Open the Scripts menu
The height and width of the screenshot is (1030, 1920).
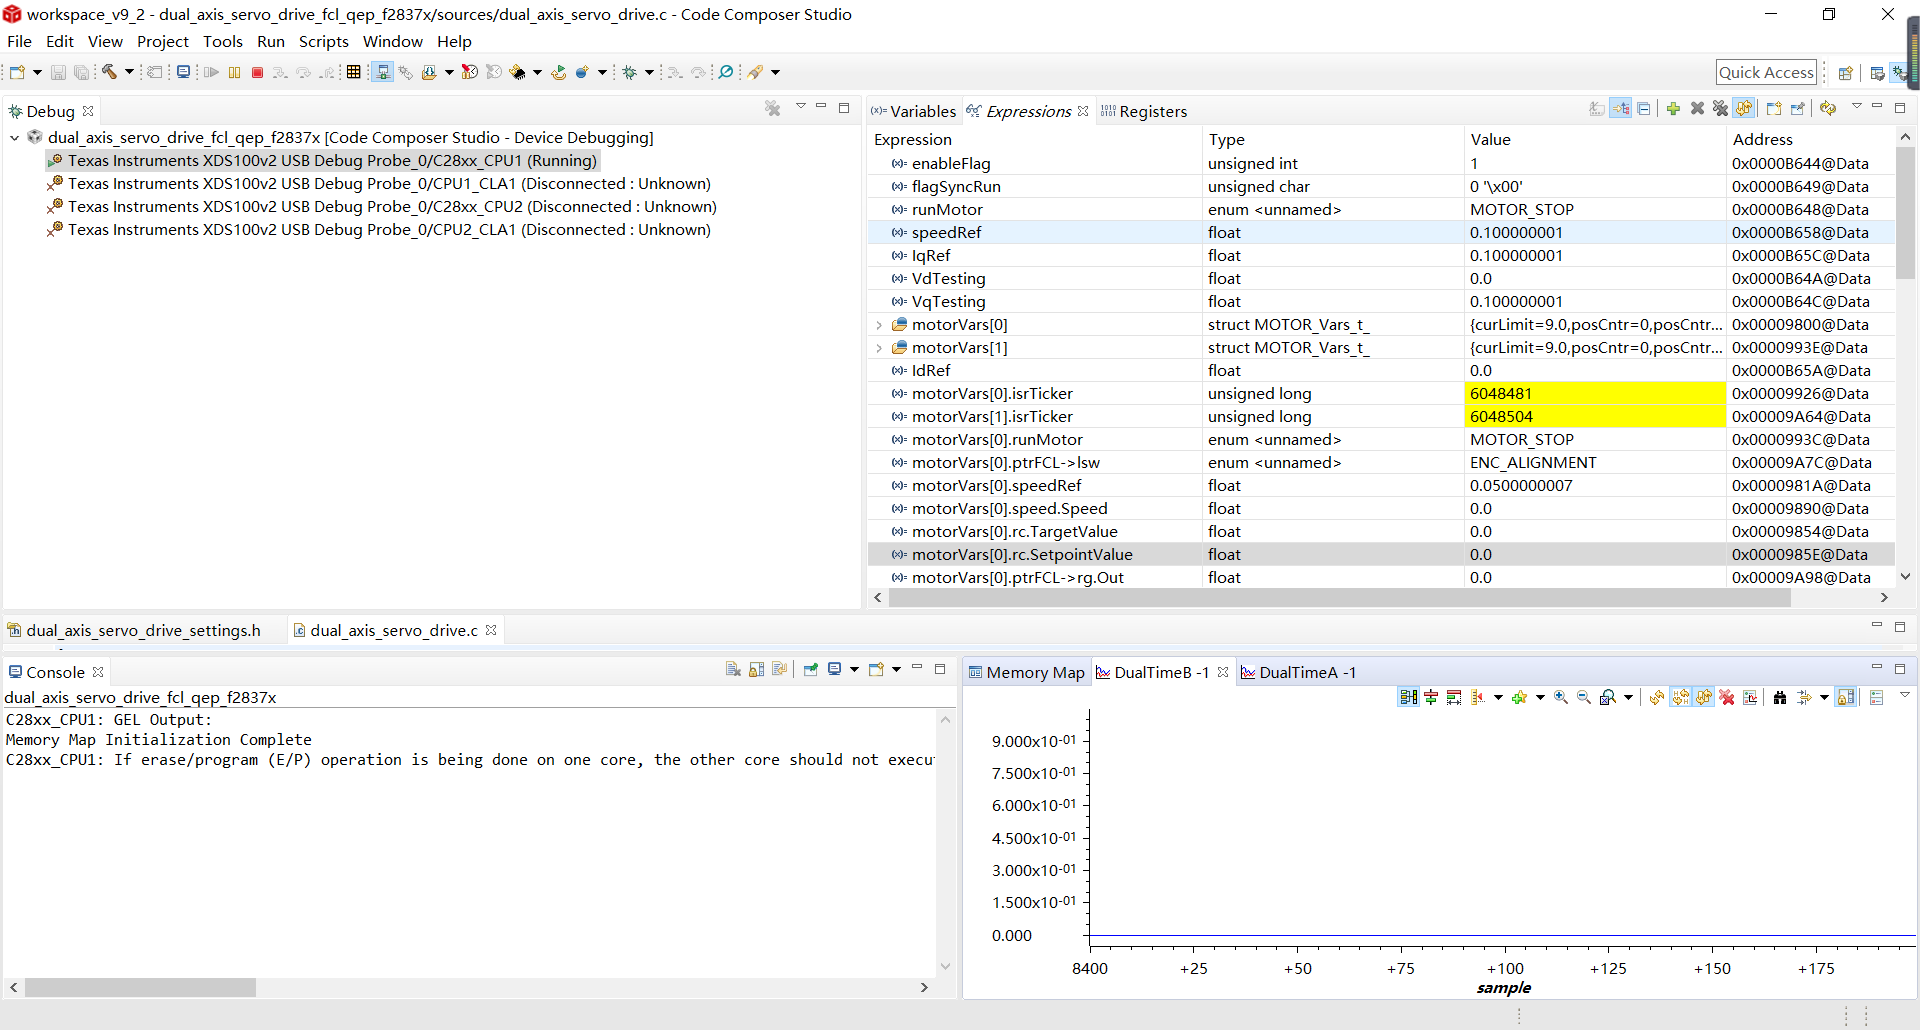coord(324,41)
